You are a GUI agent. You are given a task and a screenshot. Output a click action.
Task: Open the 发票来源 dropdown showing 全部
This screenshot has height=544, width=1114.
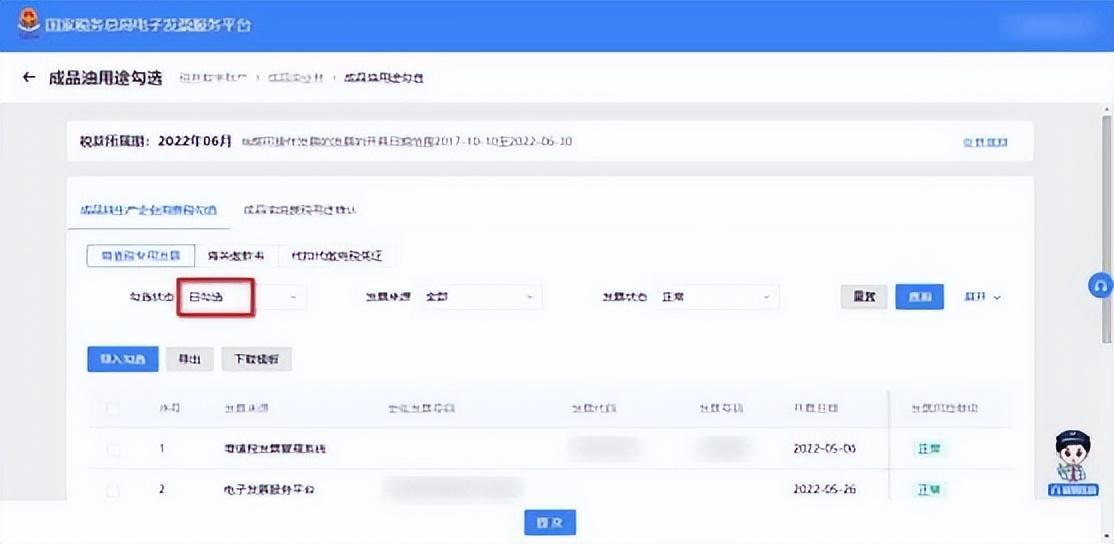[480, 297]
